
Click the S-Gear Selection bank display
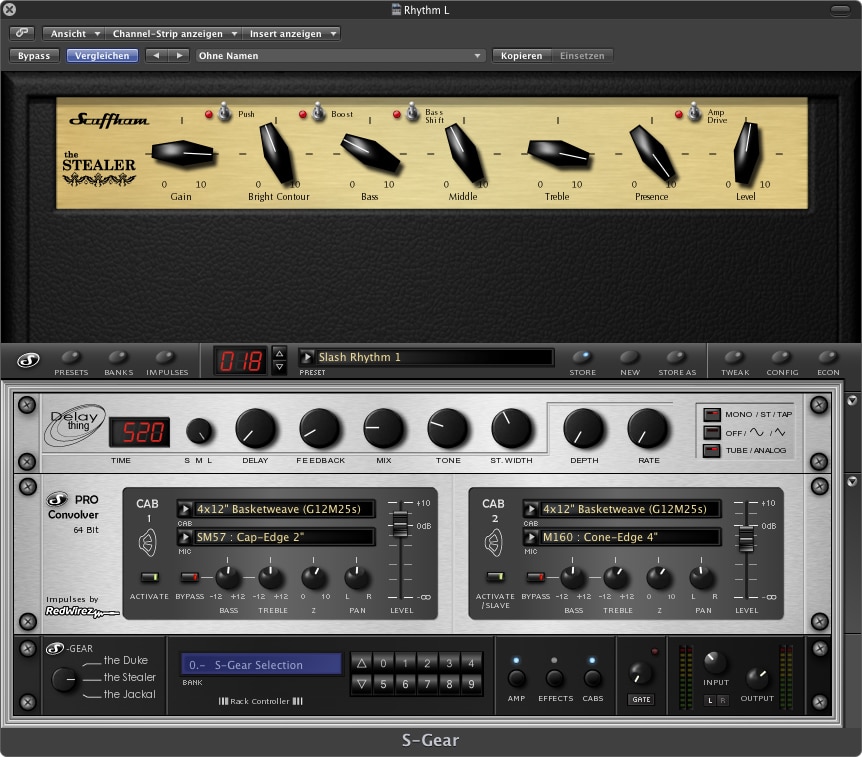(x=261, y=665)
